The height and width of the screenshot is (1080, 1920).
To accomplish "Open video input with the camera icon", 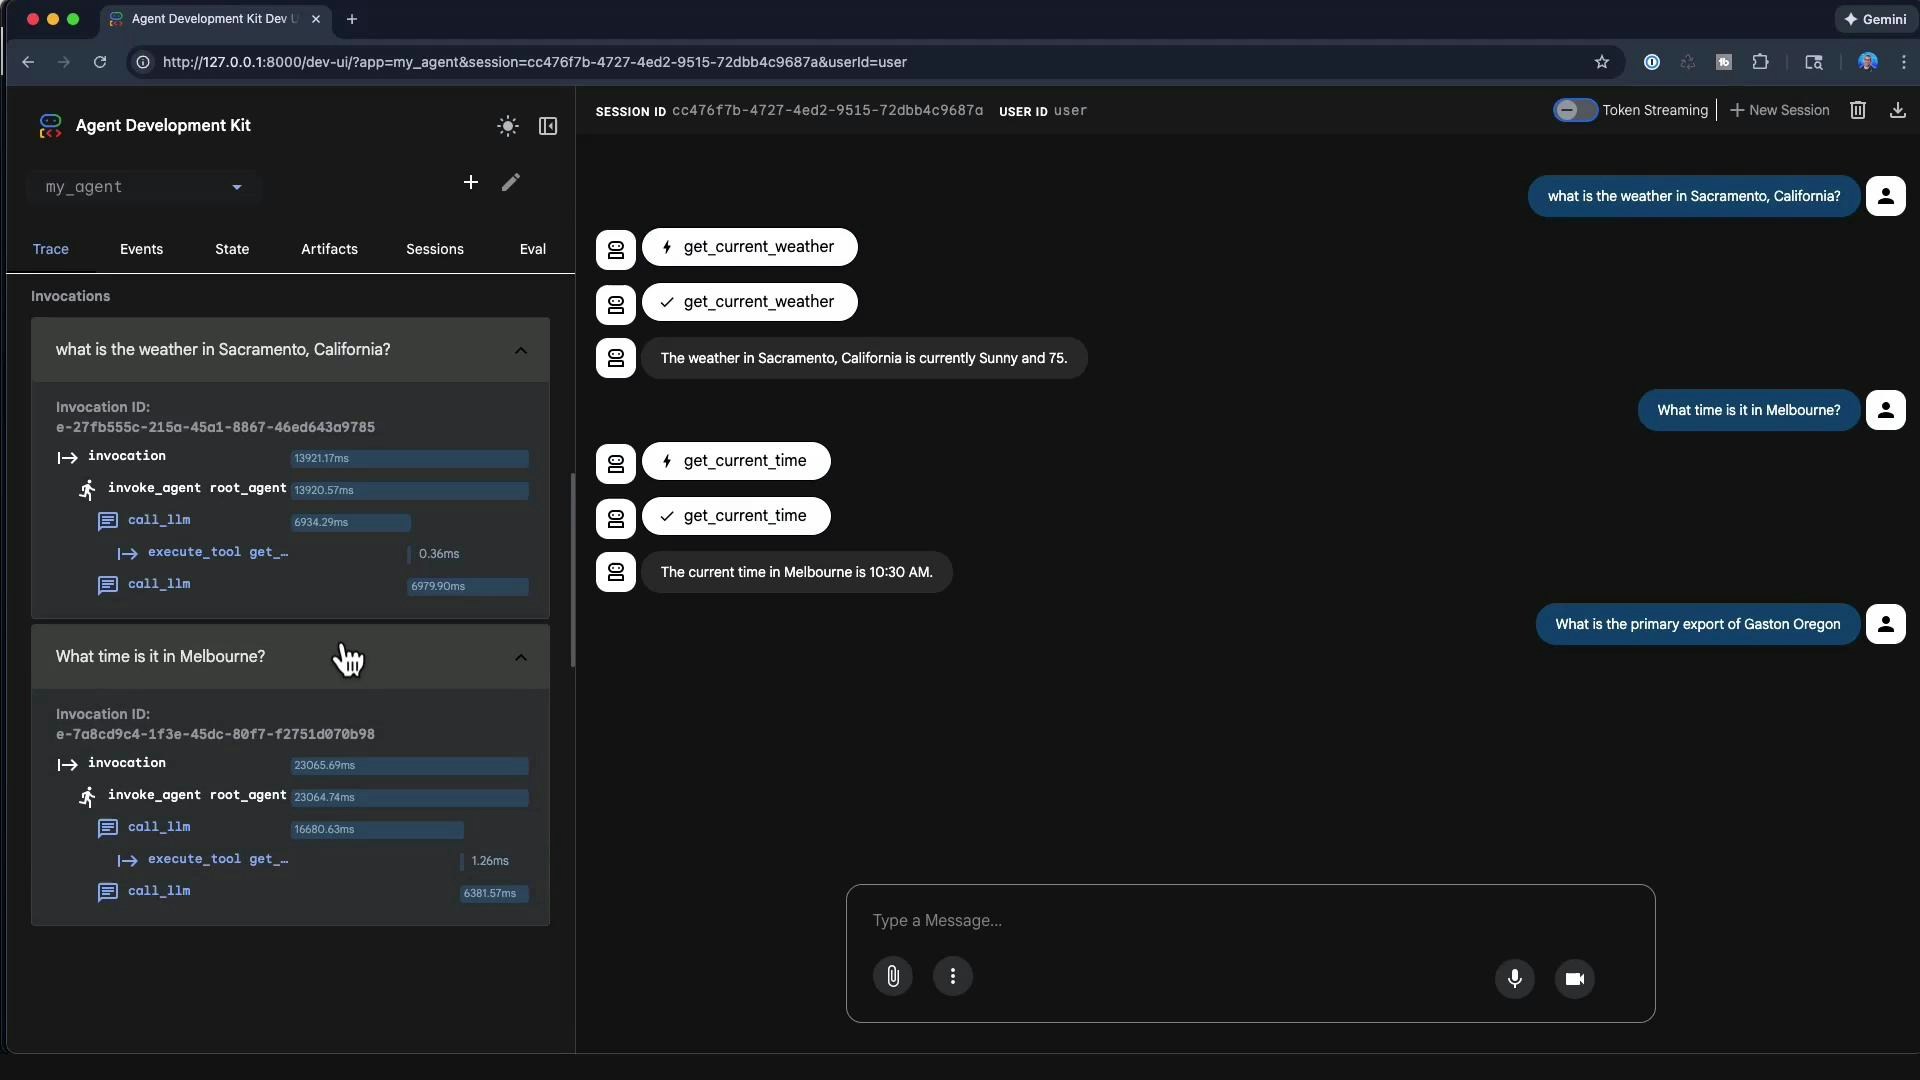I will point(1575,980).
